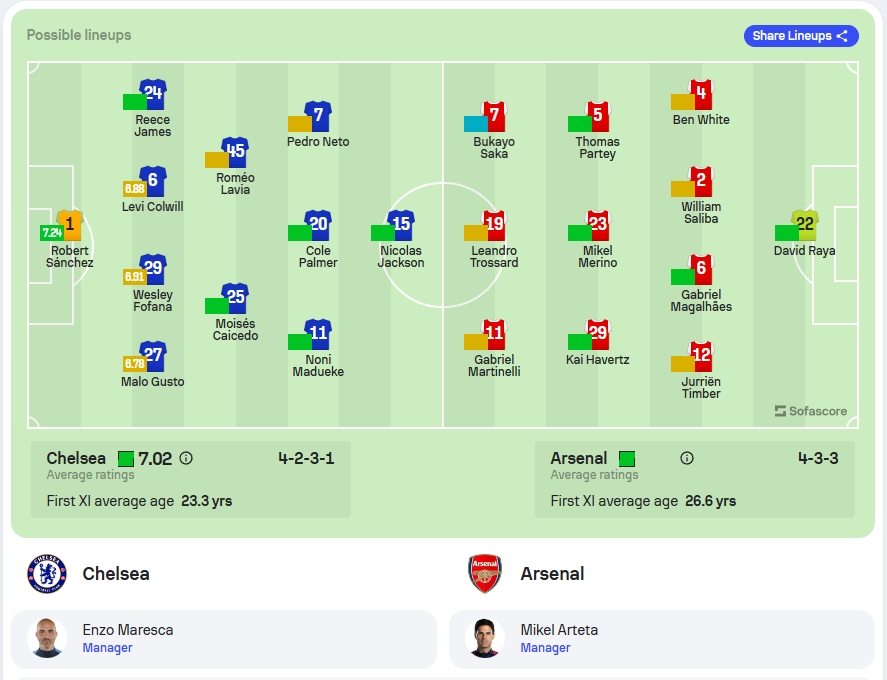The height and width of the screenshot is (680, 887).
Task: Click Robert Sánchez goalkeeper shirt icon
Action: (x=70, y=226)
